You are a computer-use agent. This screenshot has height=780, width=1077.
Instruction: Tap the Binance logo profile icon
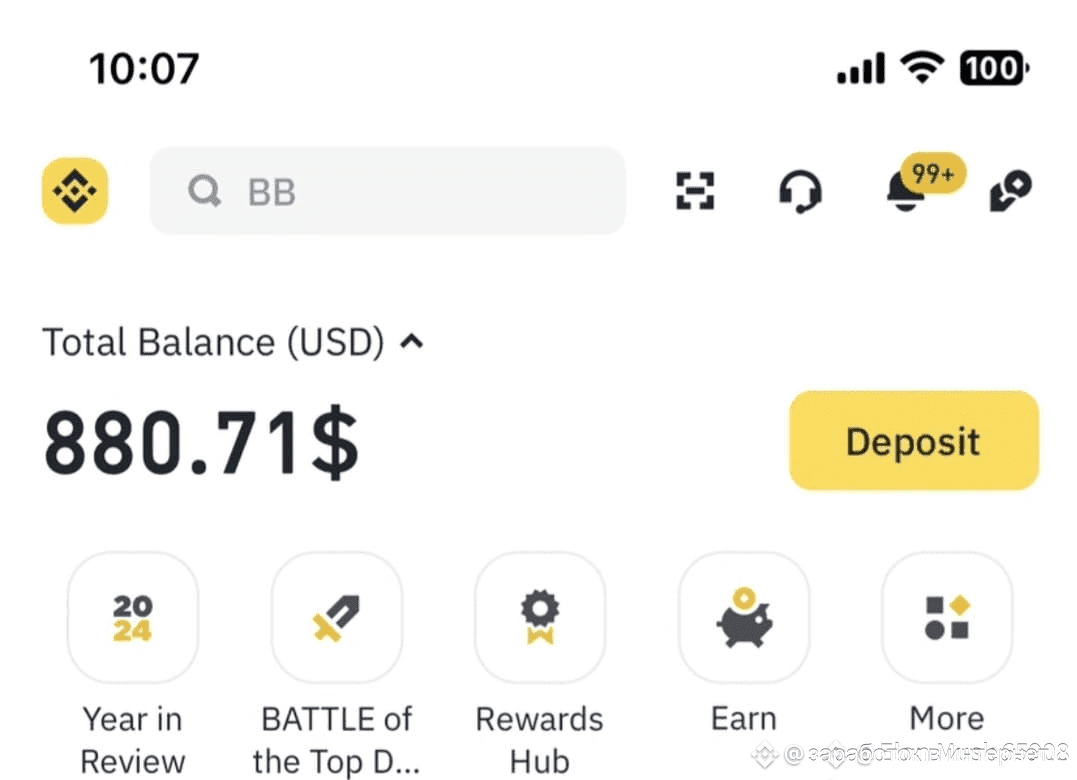(x=75, y=190)
